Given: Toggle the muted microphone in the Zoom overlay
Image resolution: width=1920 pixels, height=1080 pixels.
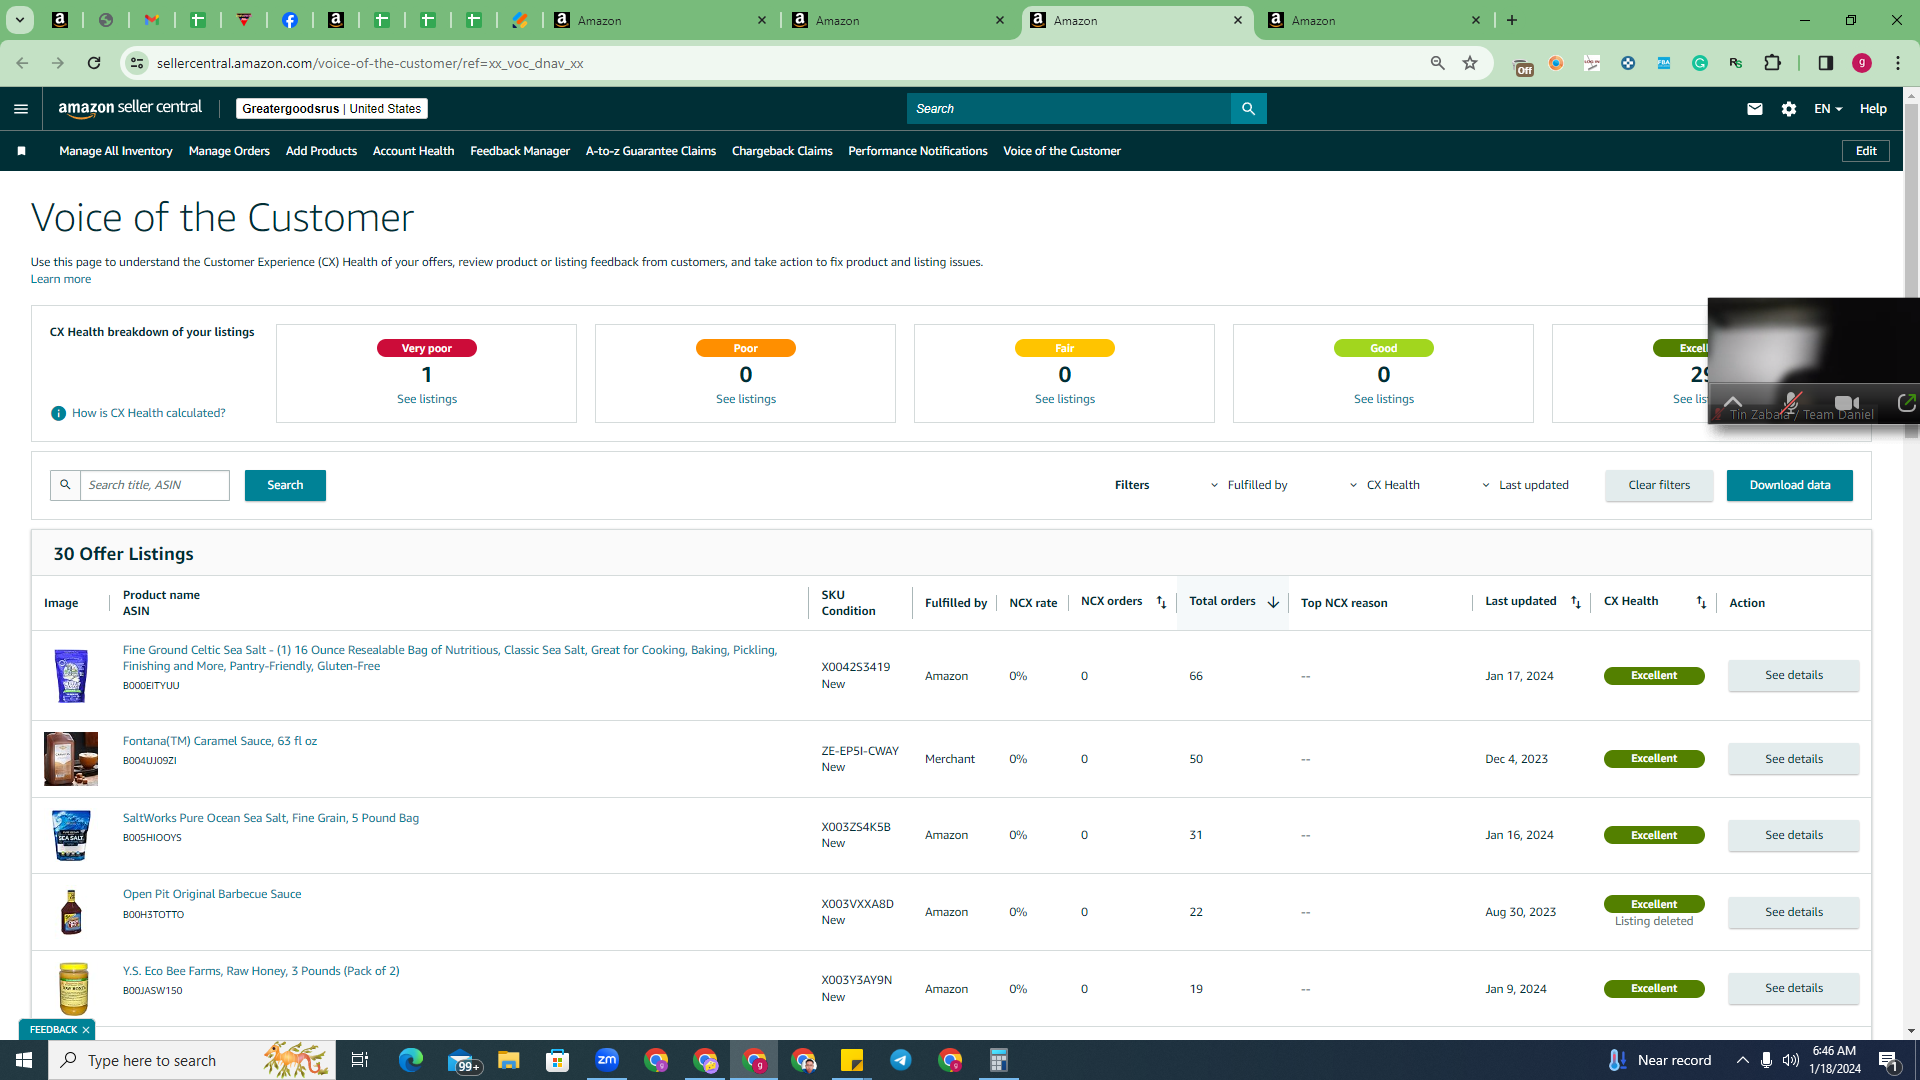Looking at the screenshot, I should [1791, 403].
